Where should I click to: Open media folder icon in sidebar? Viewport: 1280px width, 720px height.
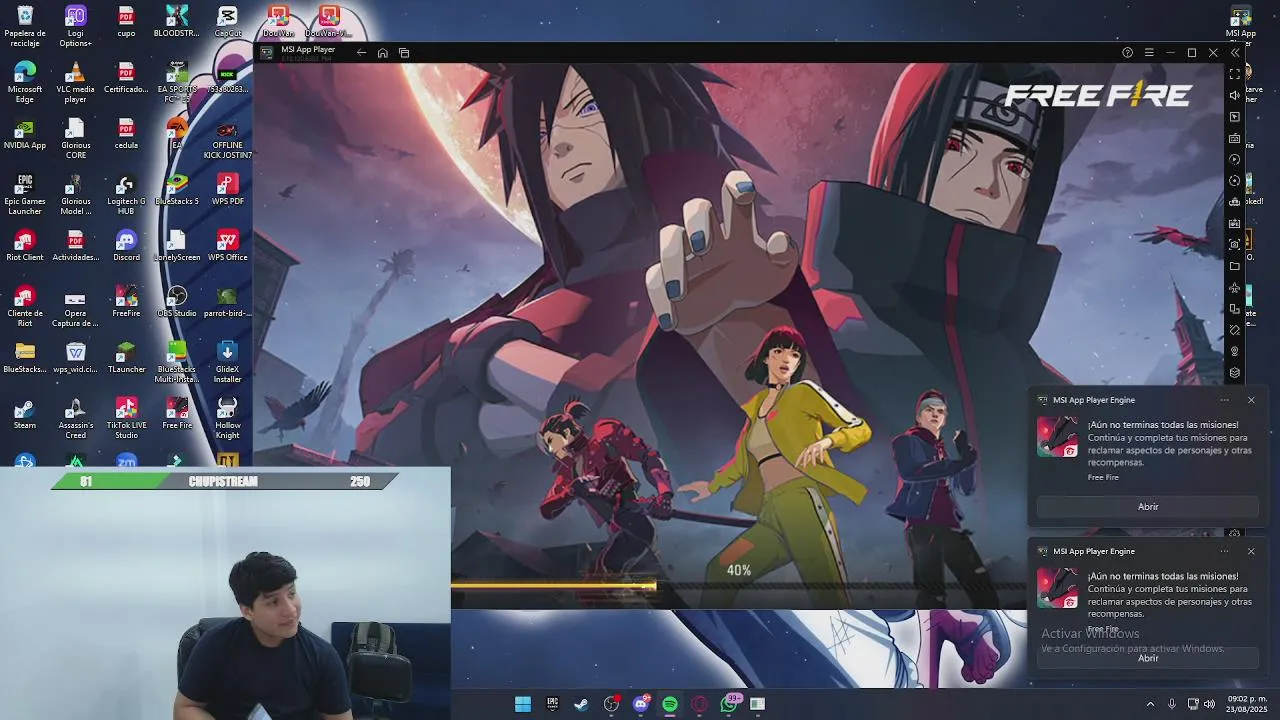point(1235,266)
